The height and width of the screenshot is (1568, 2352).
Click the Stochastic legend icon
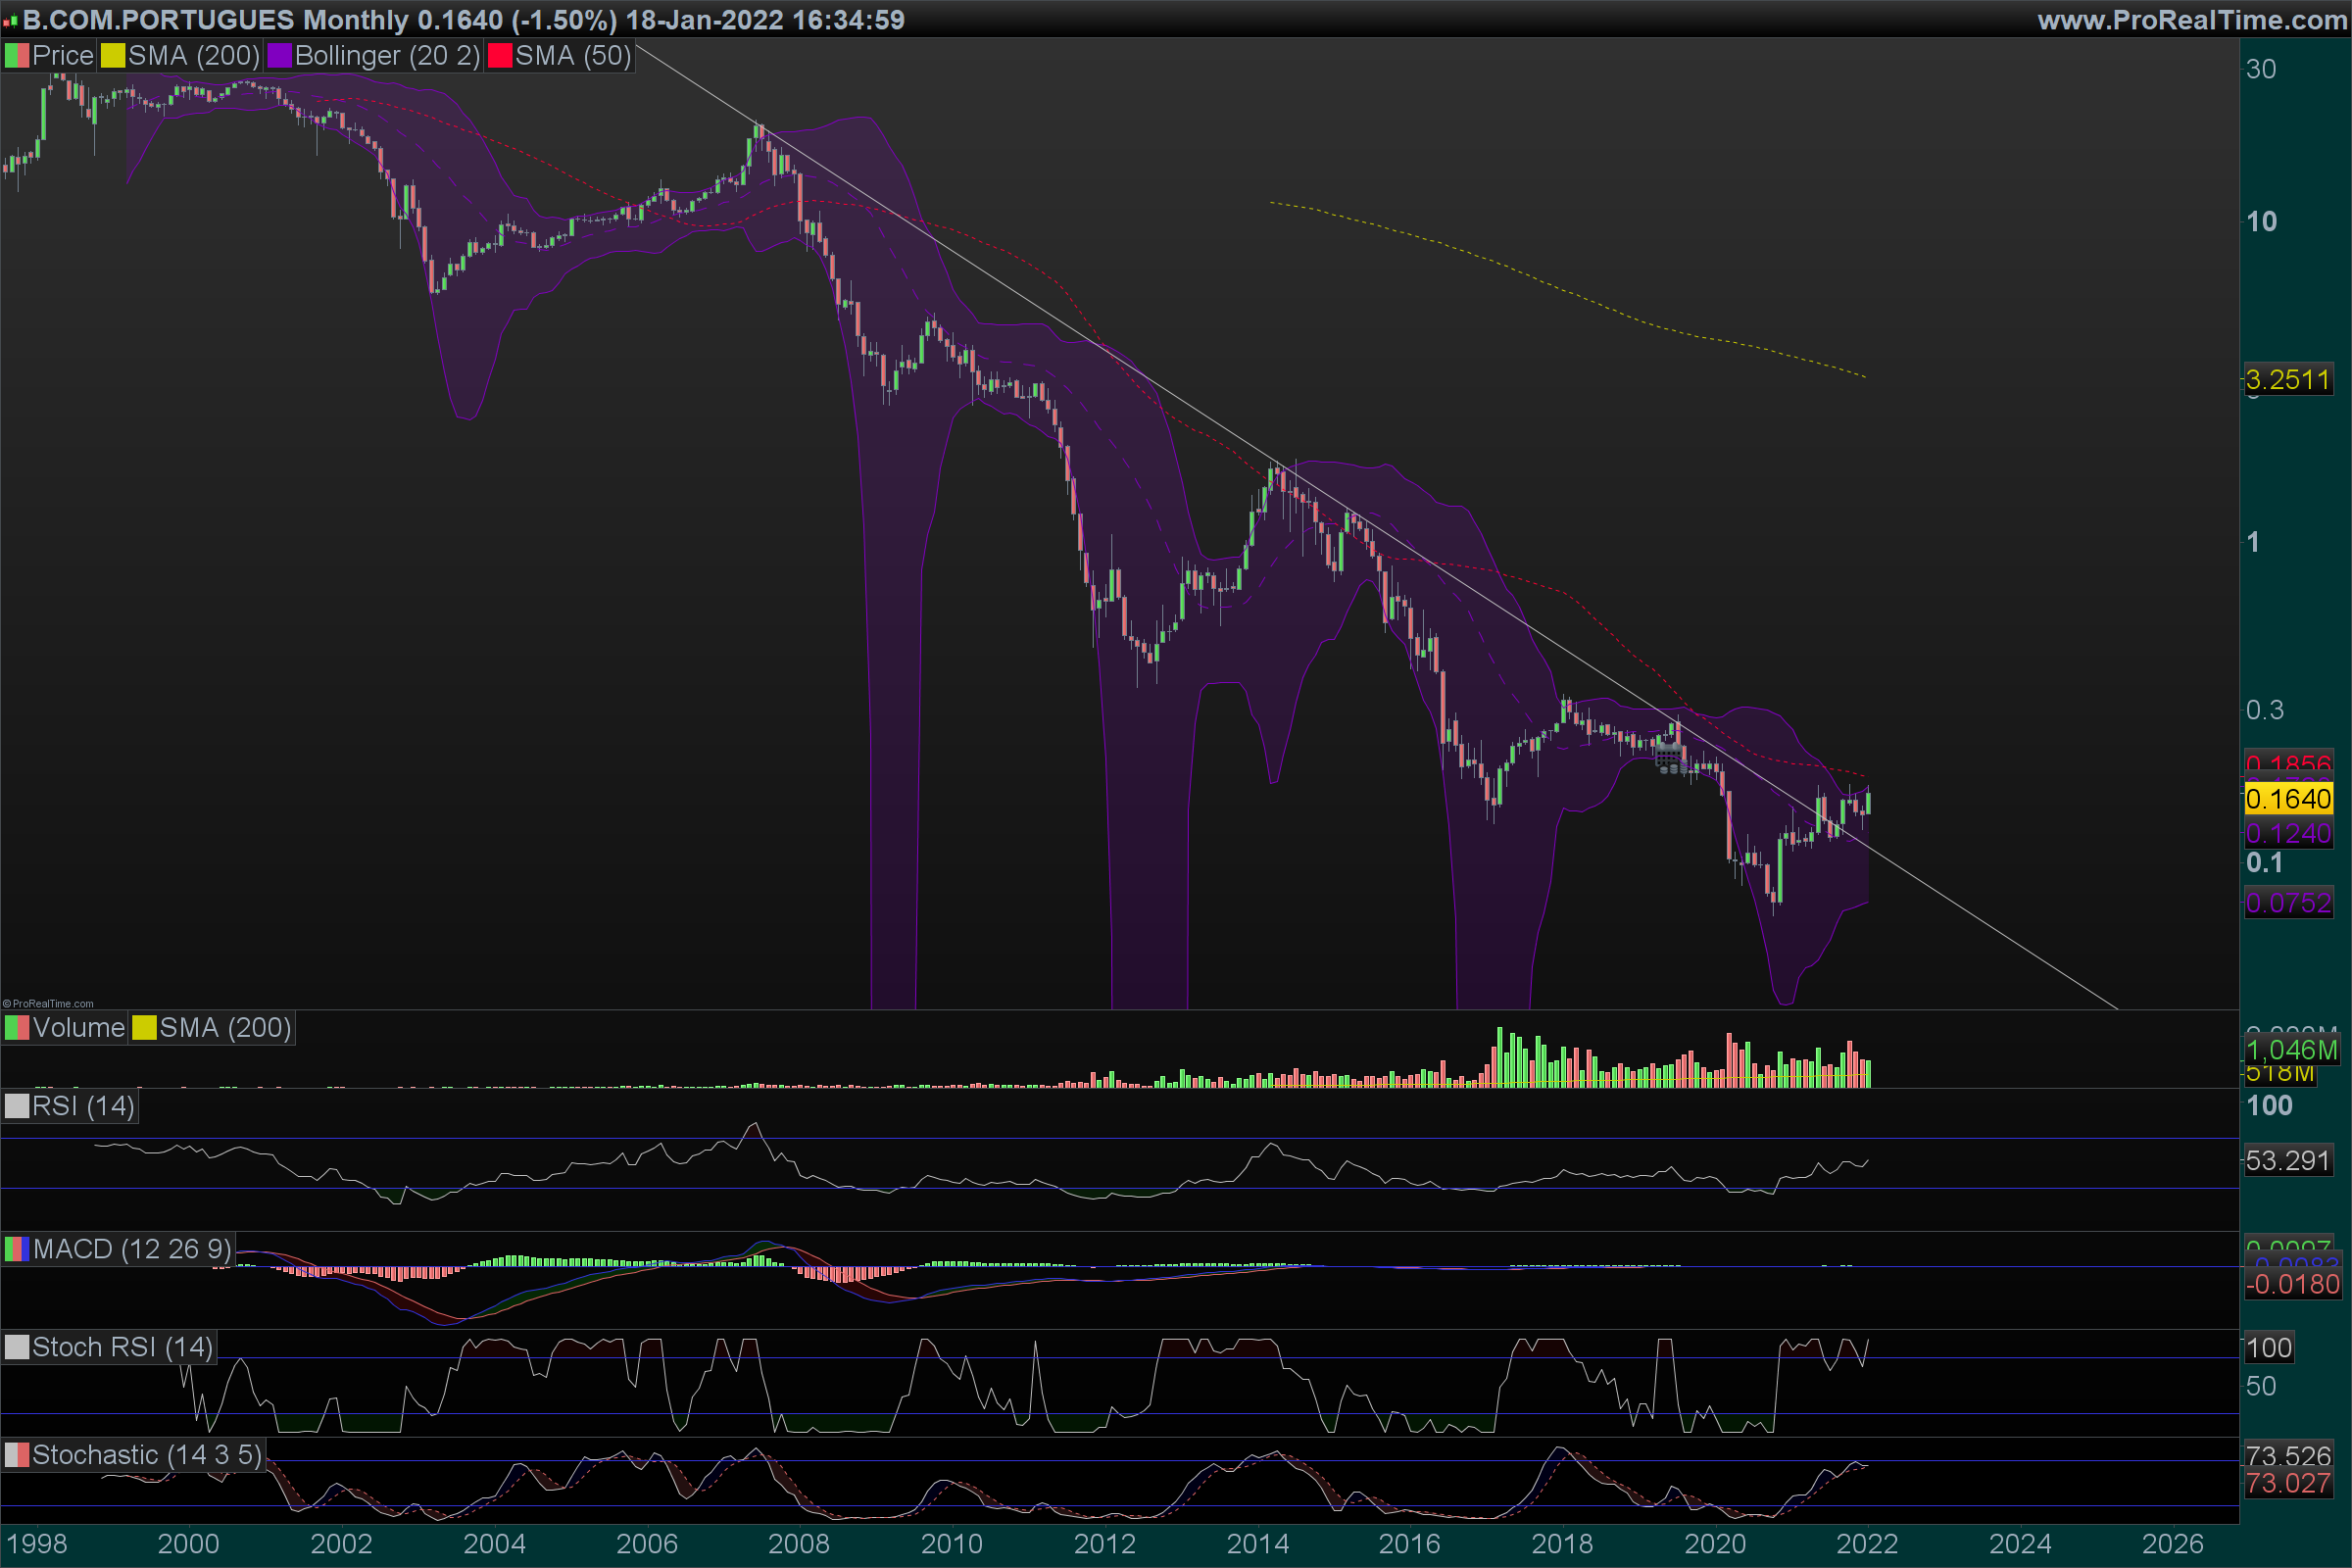point(17,1455)
